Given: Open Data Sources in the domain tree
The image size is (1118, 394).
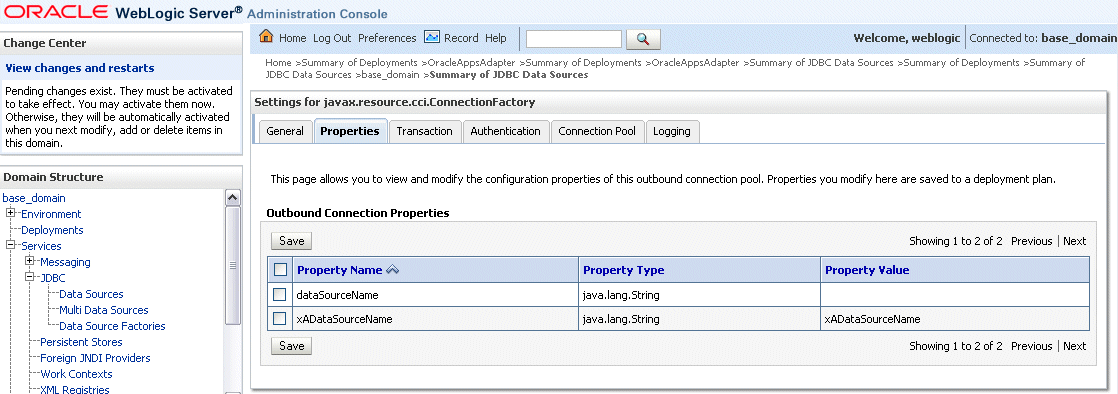Looking at the screenshot, I should [91, 294].
